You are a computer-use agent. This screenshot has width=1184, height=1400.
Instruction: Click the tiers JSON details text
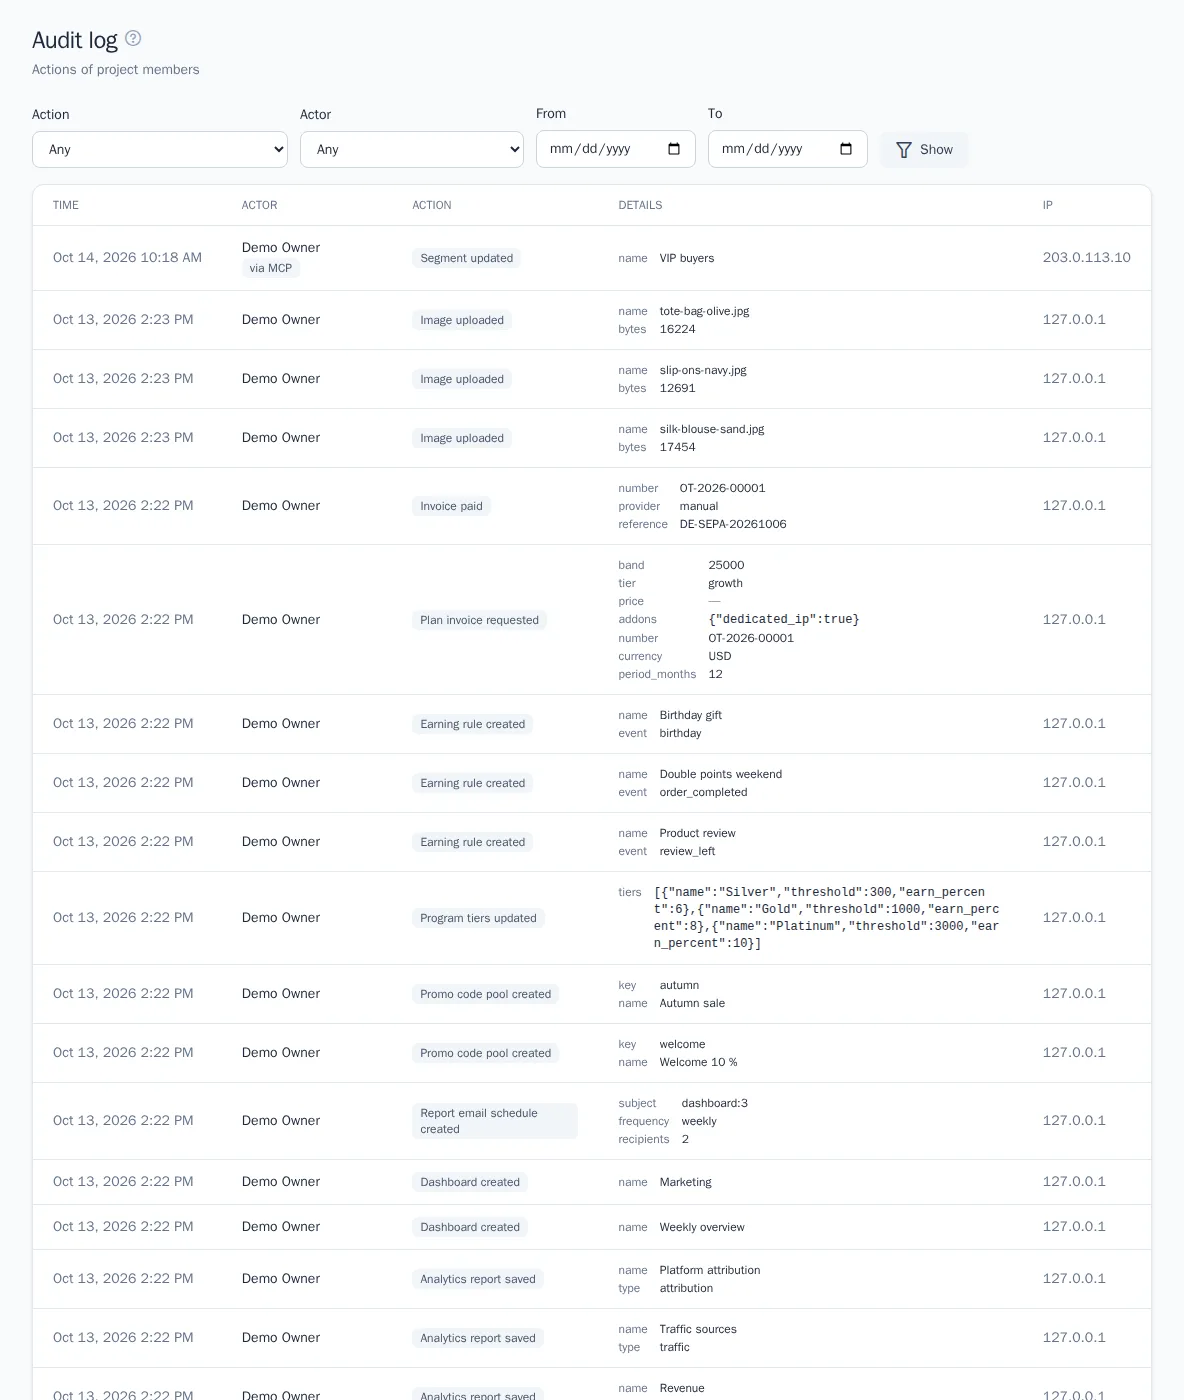[827, 918]
